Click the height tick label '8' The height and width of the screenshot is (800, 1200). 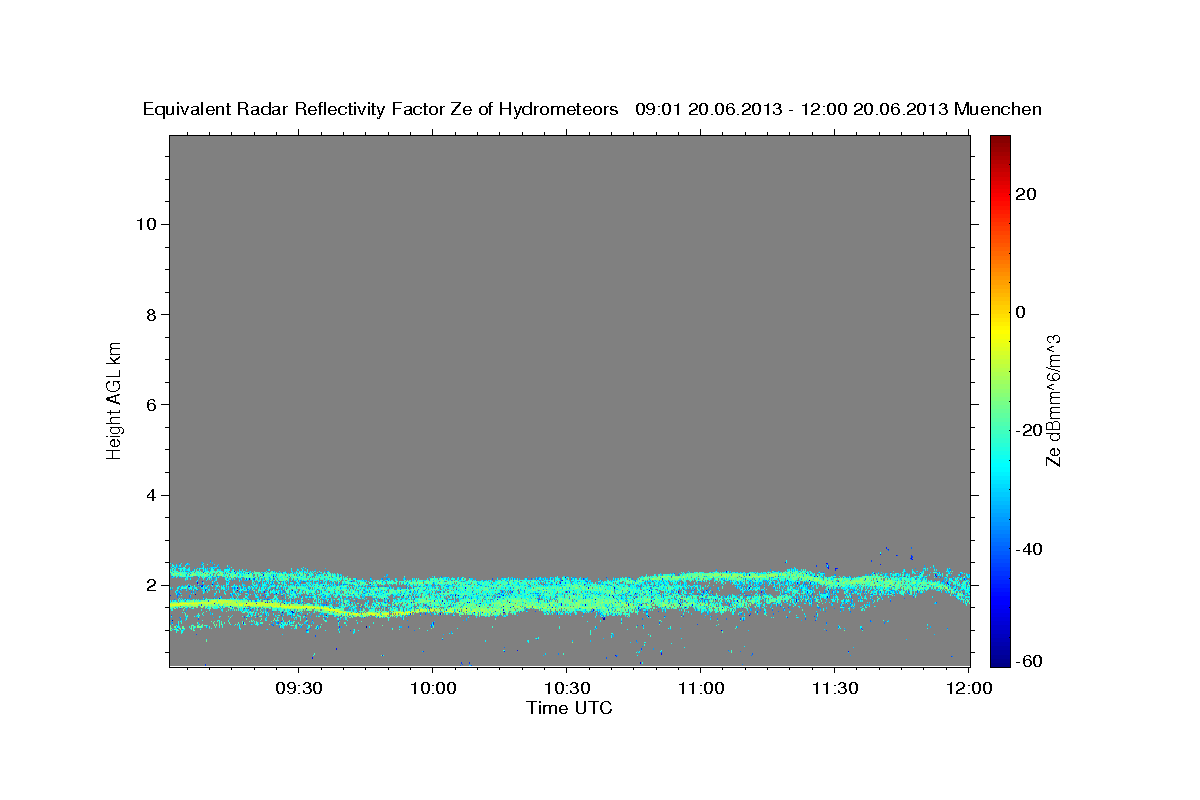[x=149, y=314]
